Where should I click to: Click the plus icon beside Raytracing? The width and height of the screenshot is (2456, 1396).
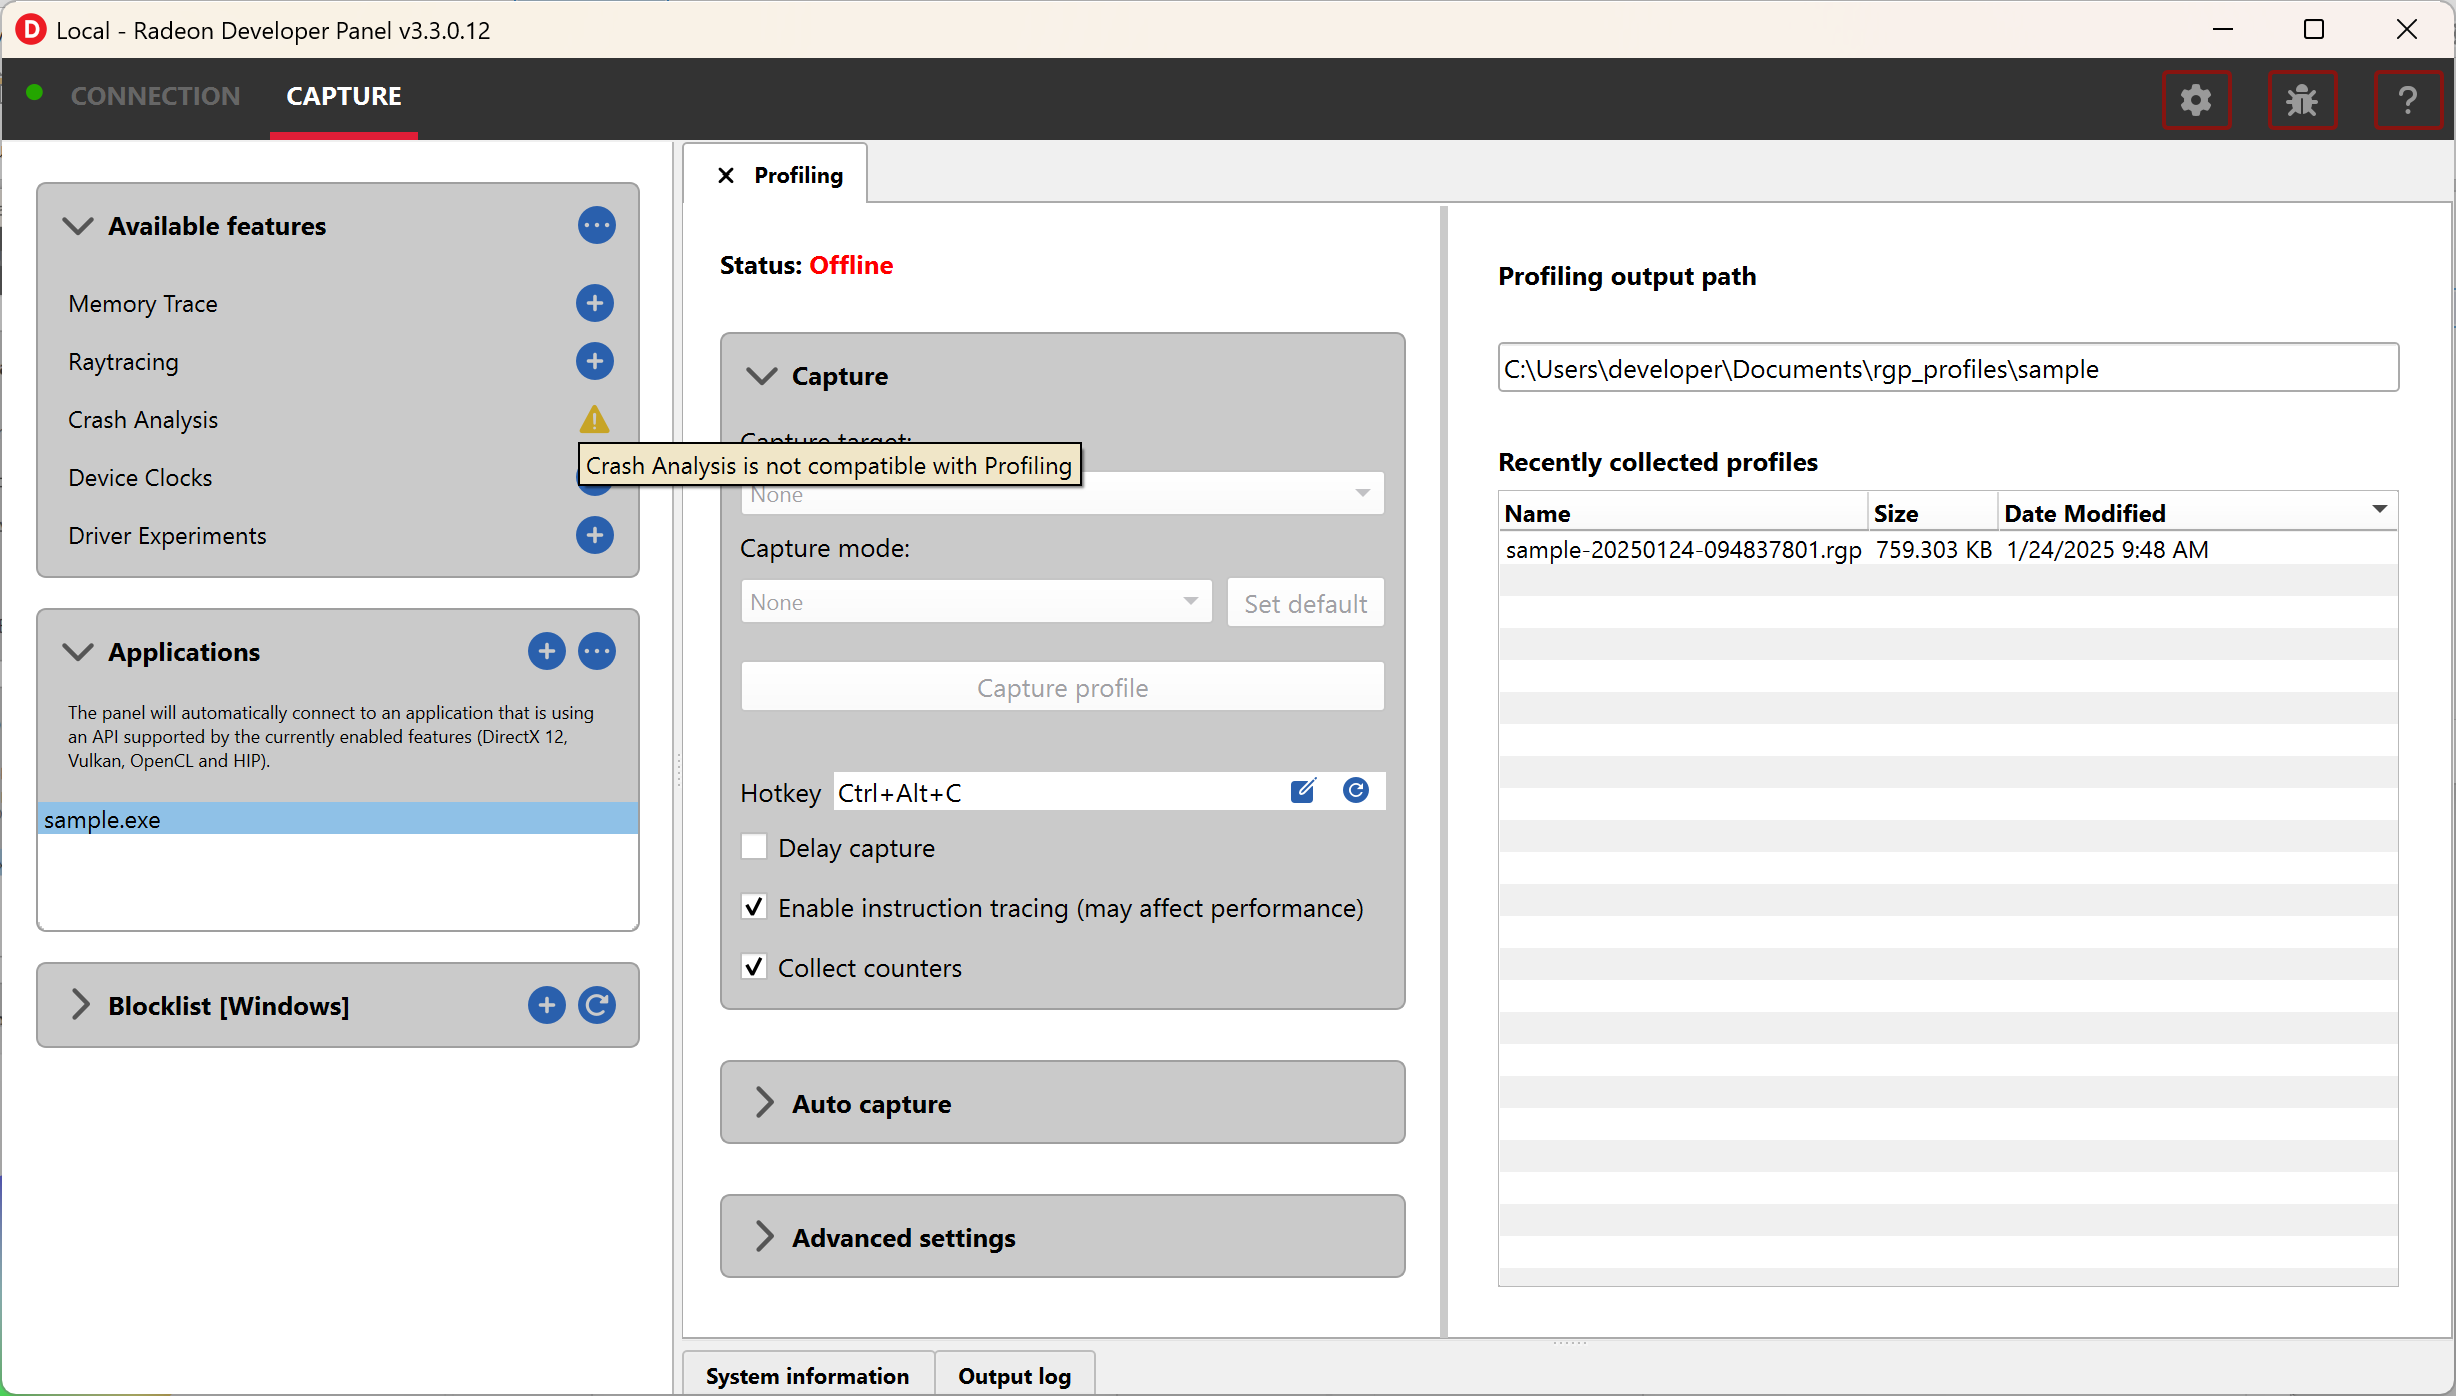point(595,361)
